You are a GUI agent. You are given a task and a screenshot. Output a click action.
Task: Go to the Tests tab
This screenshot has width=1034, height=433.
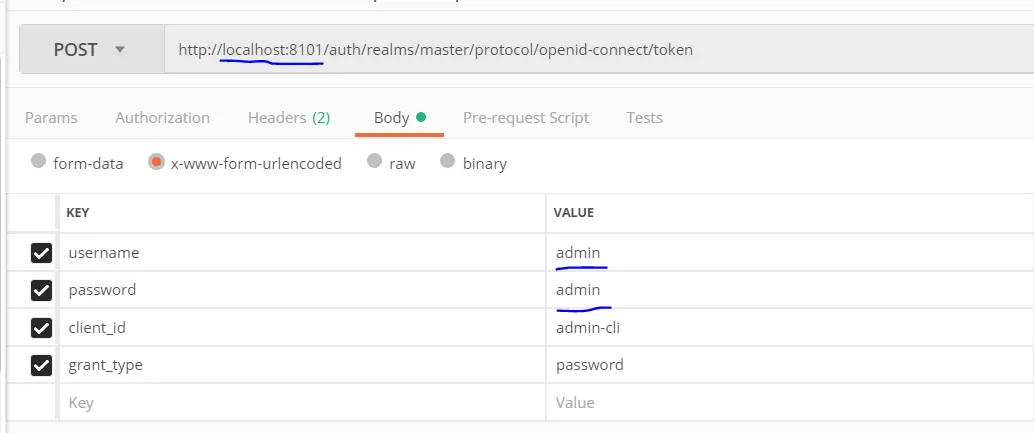click(644, 118)
